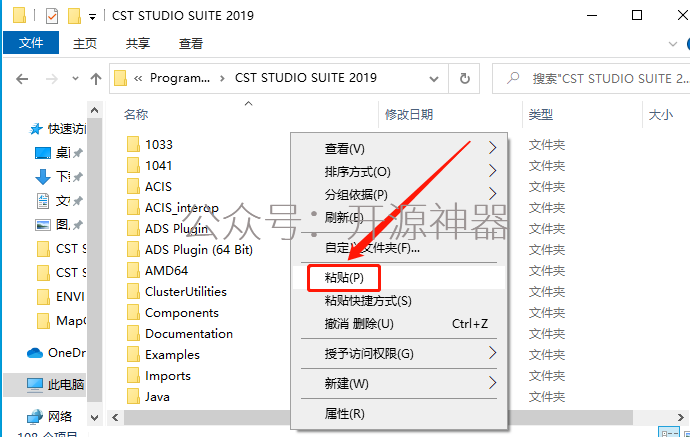Click horizontal scrollbar right arrow
Screen dimensions: 690x437
click(680, 417)
